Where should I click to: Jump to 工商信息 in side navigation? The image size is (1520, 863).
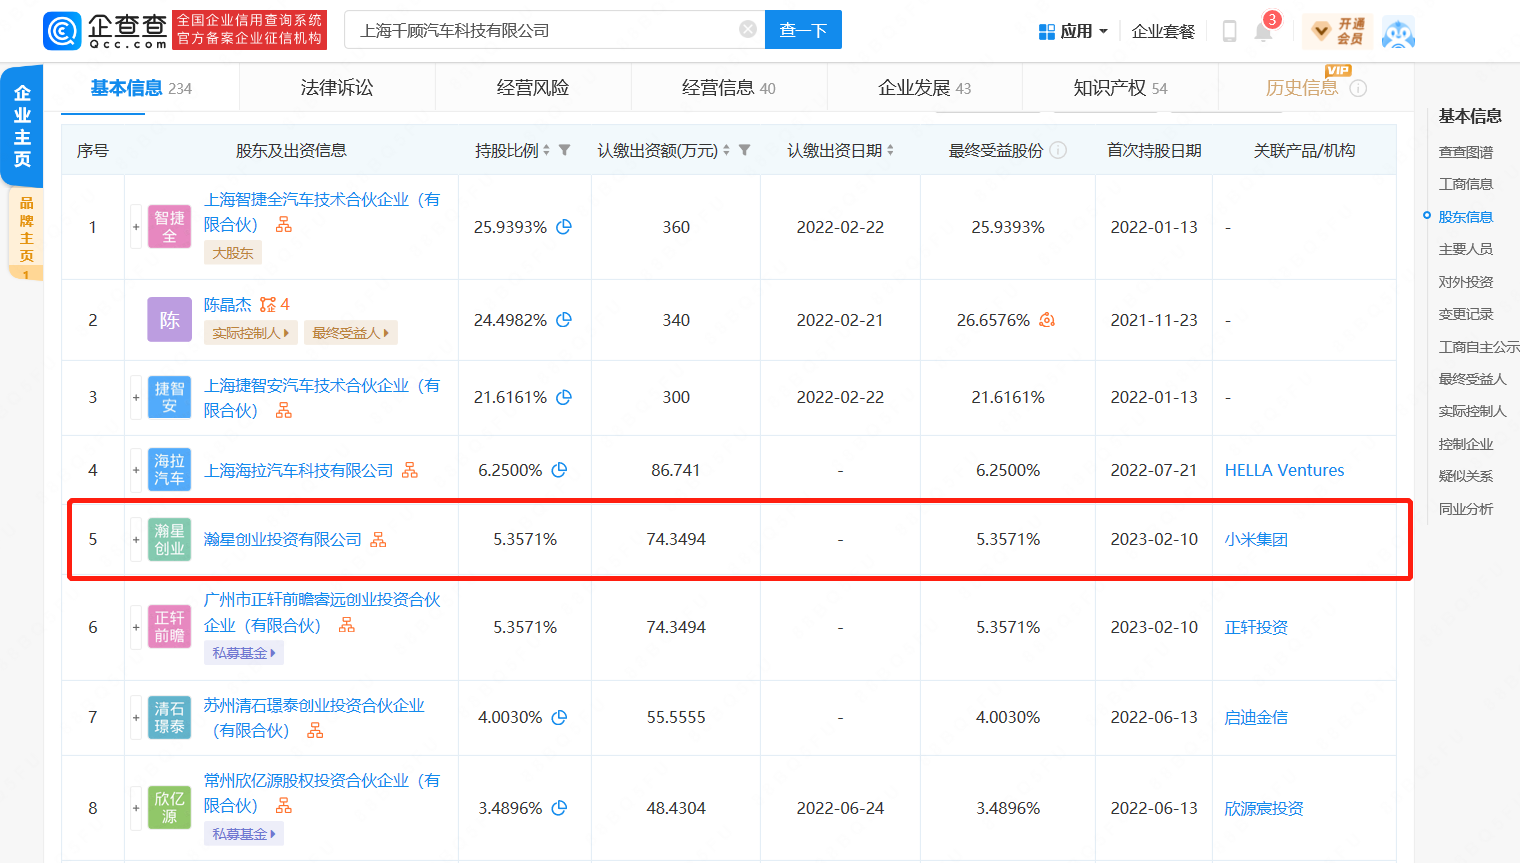pyautogui.click(x=1466, y=184)
